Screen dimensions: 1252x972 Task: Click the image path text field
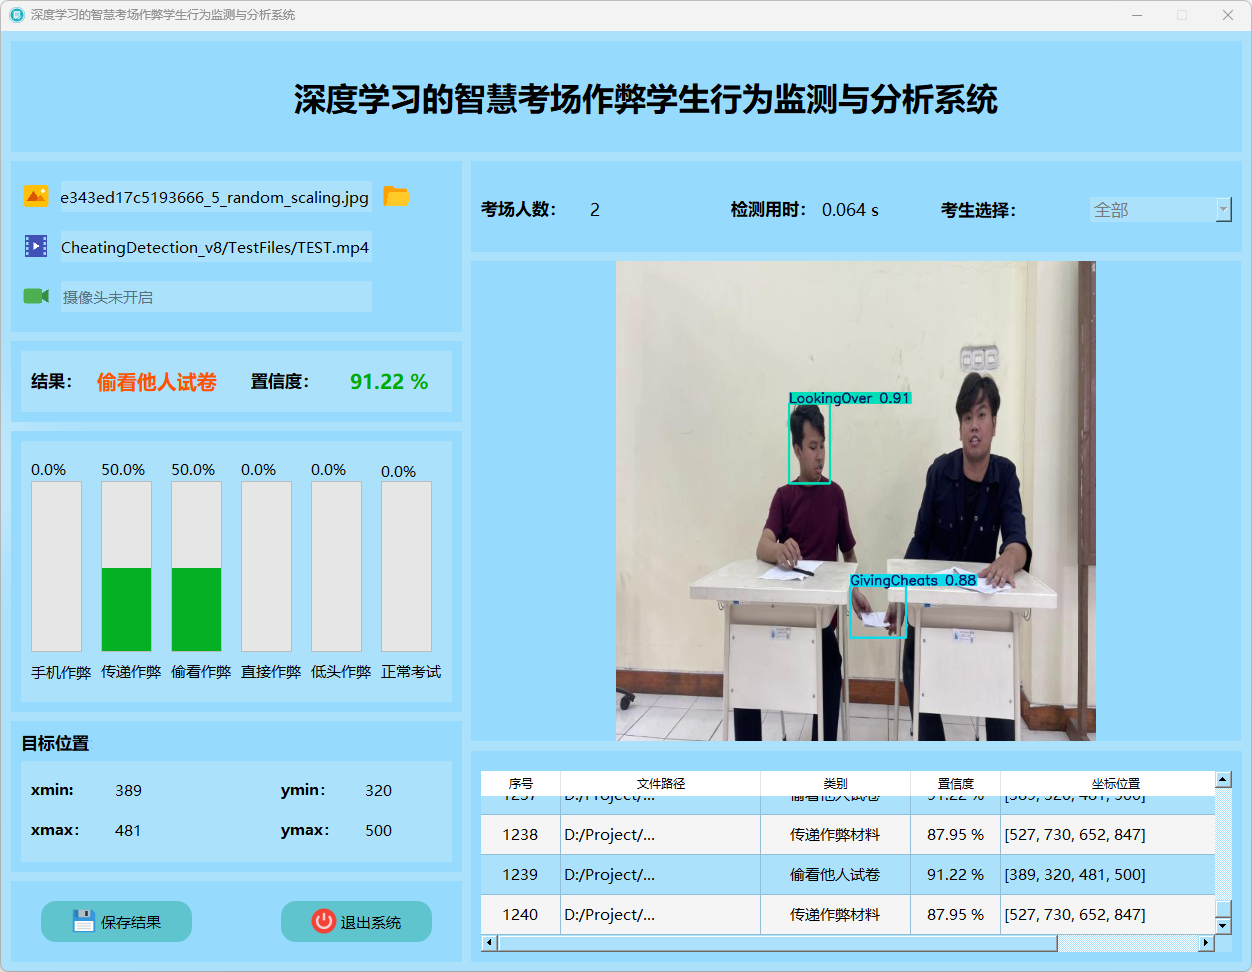click(215, 197)
